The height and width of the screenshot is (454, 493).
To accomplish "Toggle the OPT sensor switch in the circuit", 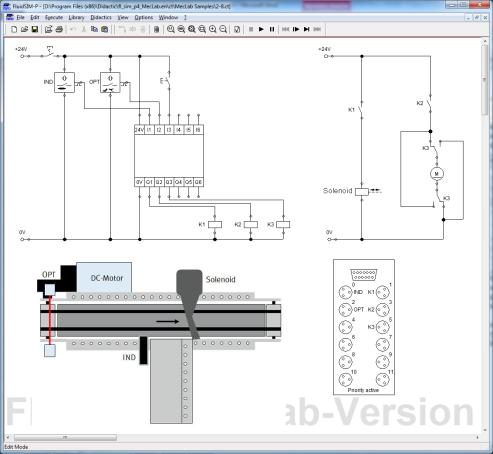I will point(110,82).
